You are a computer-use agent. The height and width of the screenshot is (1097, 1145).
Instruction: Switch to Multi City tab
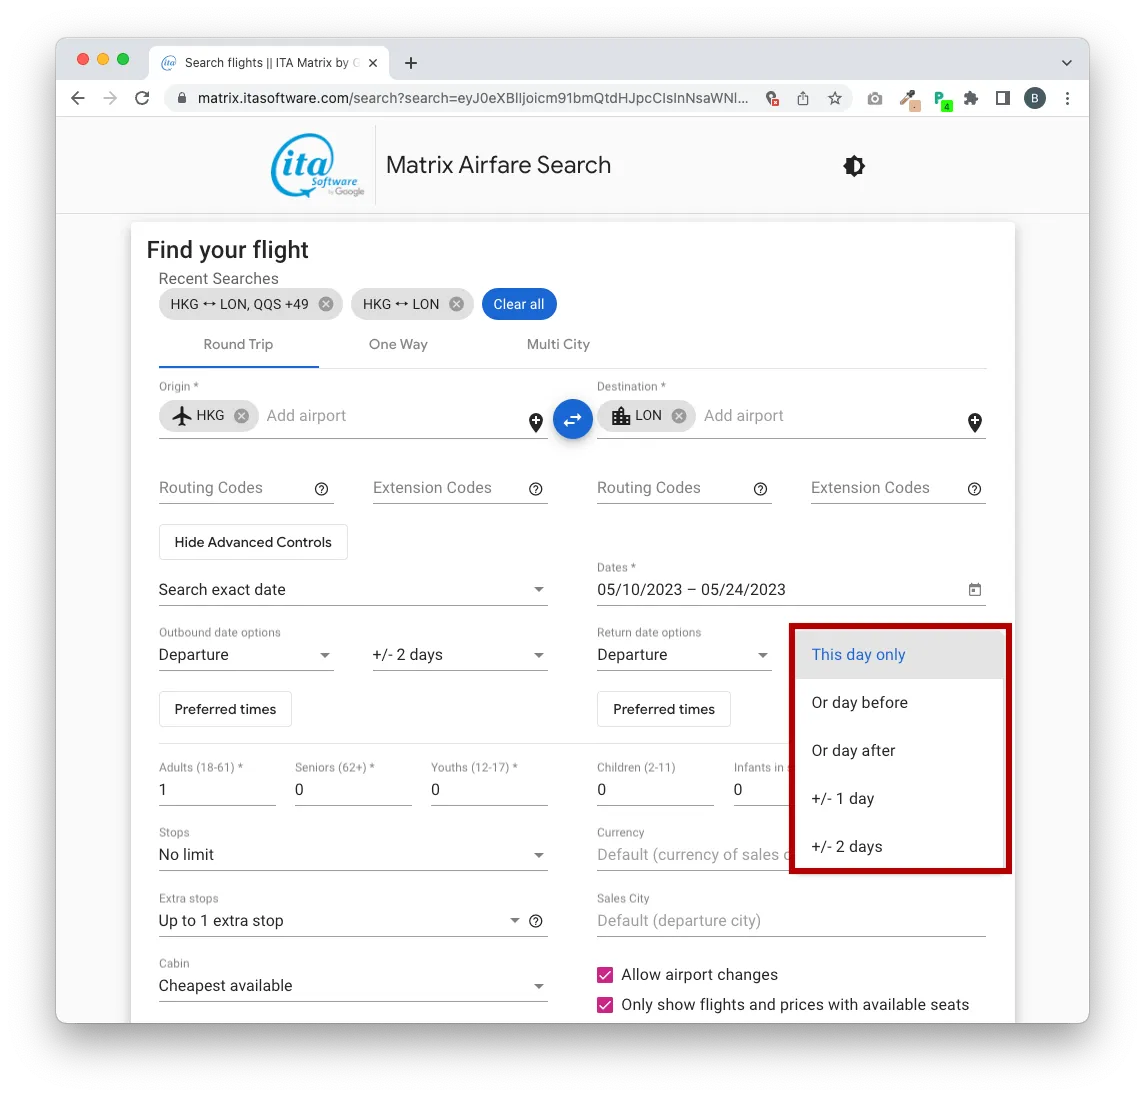click(558, 344)
